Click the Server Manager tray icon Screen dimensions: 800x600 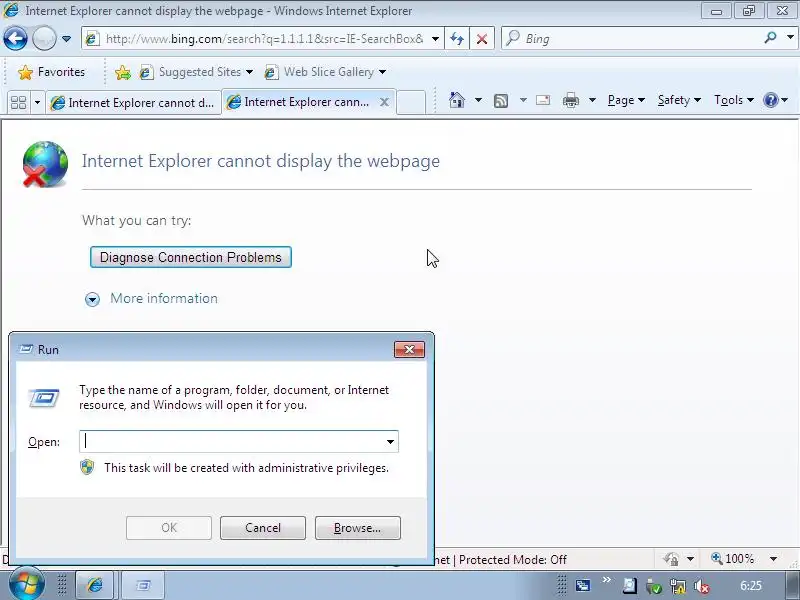[x=582, y=585]
